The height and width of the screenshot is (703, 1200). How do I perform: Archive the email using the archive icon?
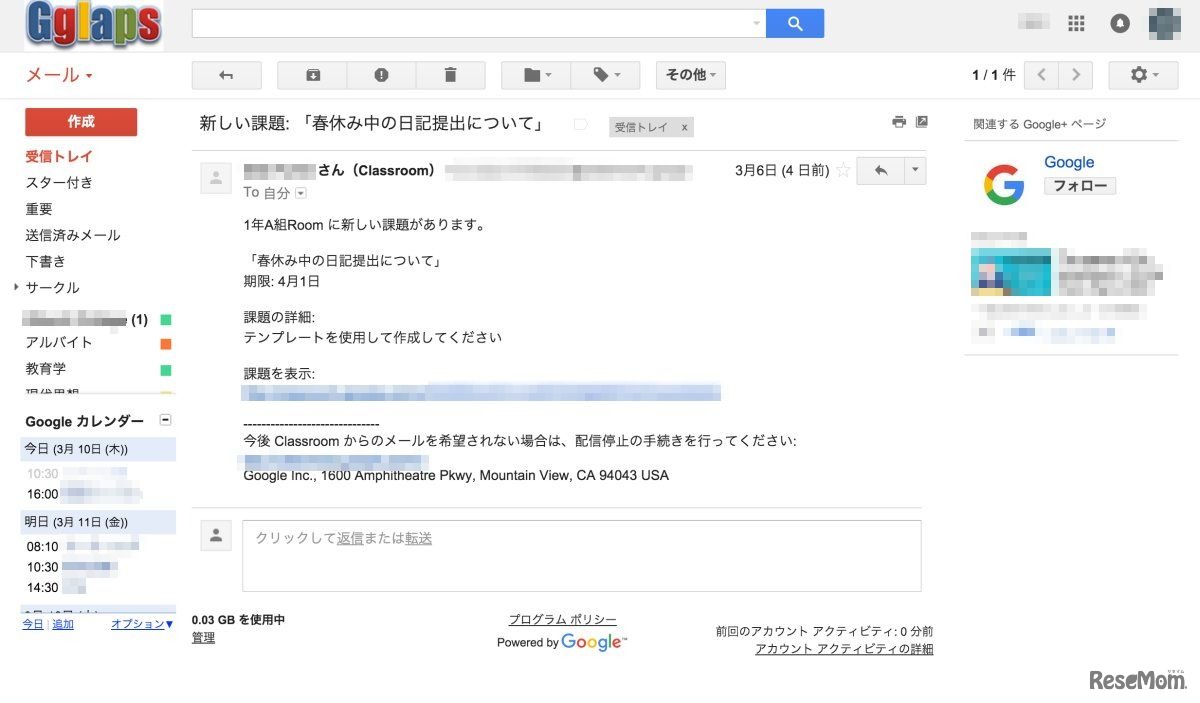(311, 74)
